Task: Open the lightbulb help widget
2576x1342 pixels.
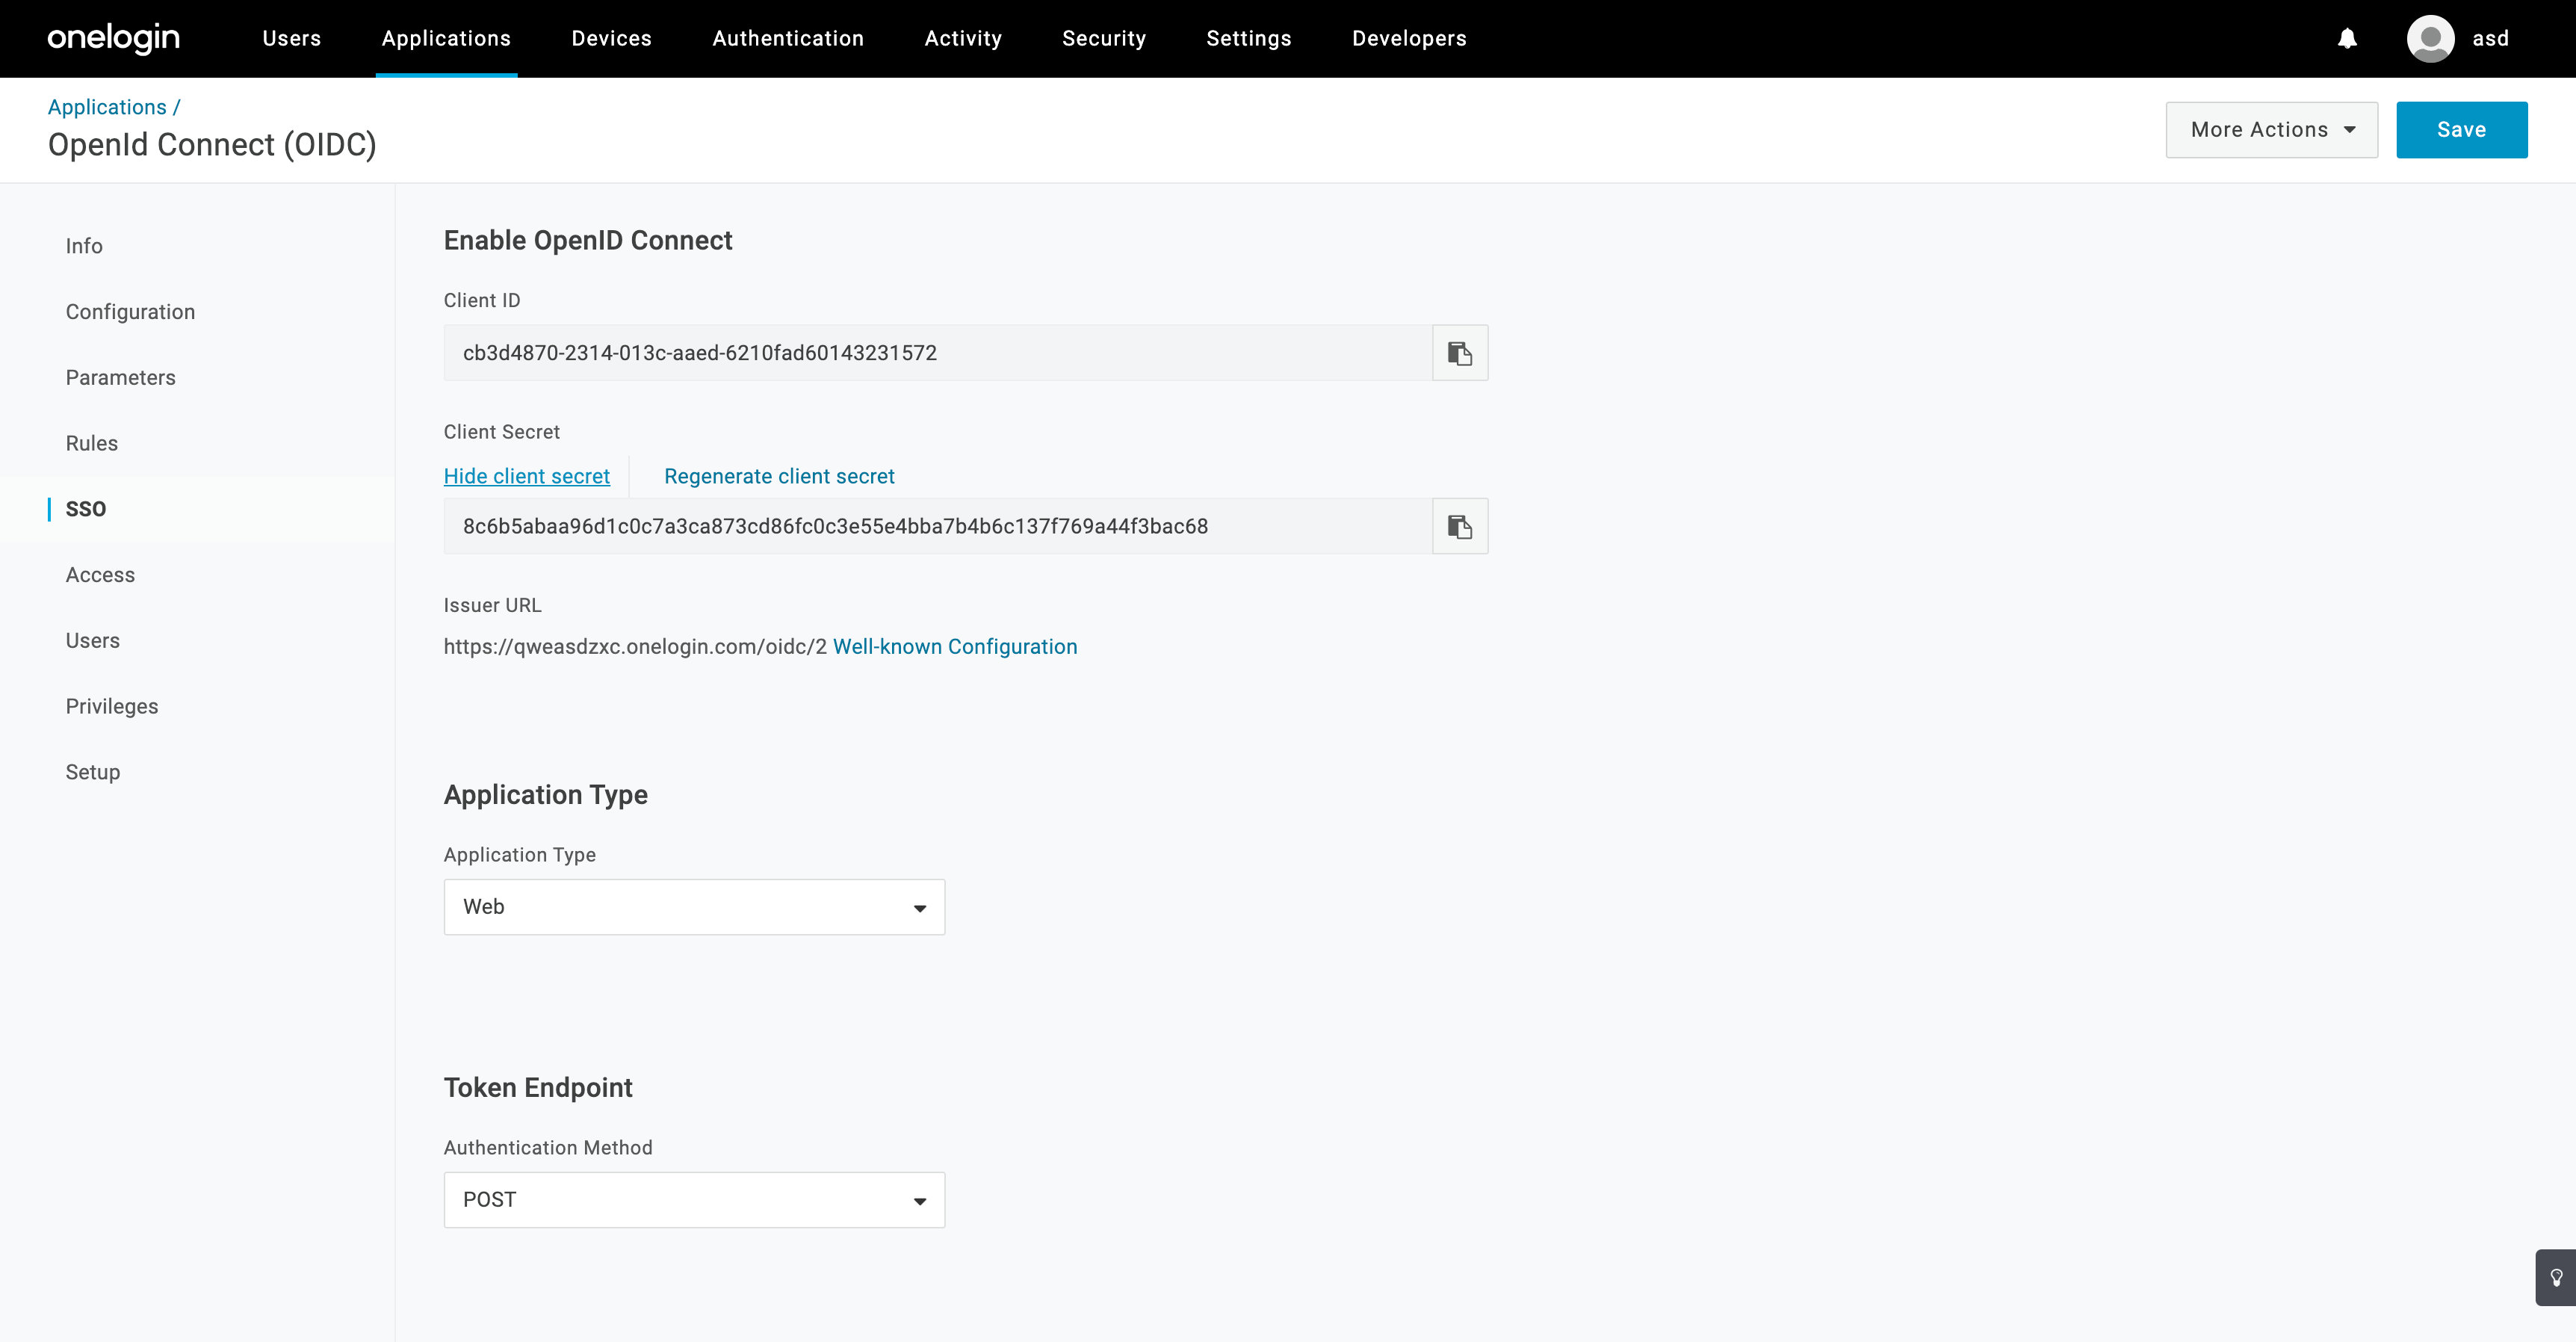Action: click(2556, 1277)
